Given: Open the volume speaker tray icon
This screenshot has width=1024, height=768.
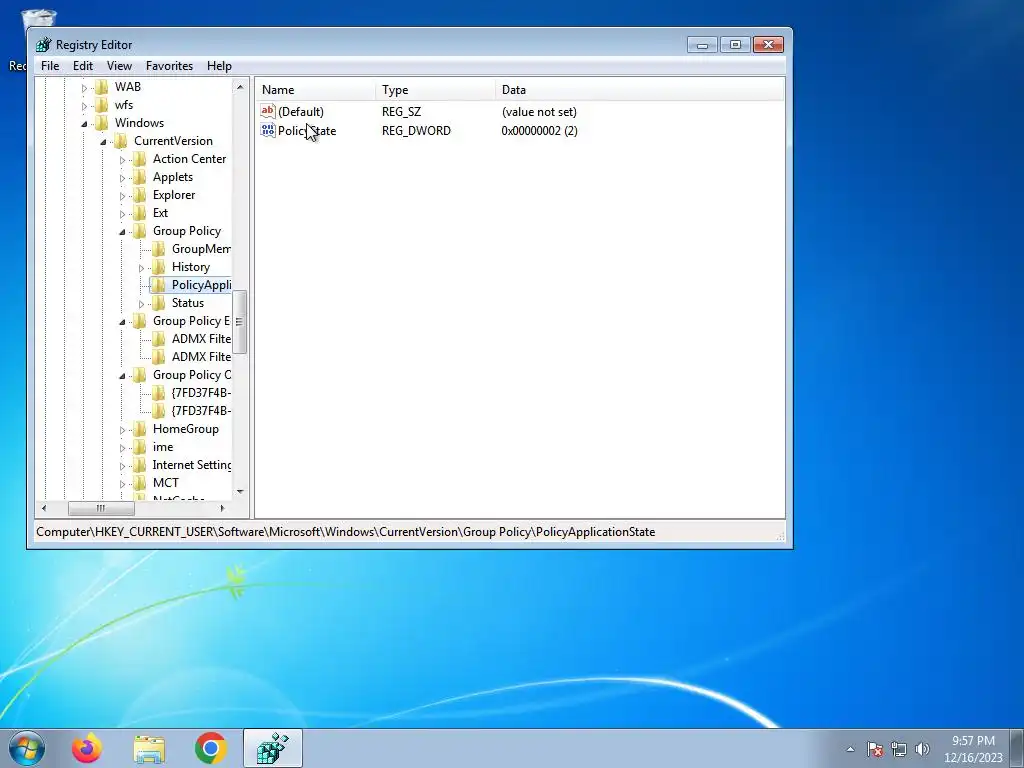Looking at the screenshot, I should point(922,749).
